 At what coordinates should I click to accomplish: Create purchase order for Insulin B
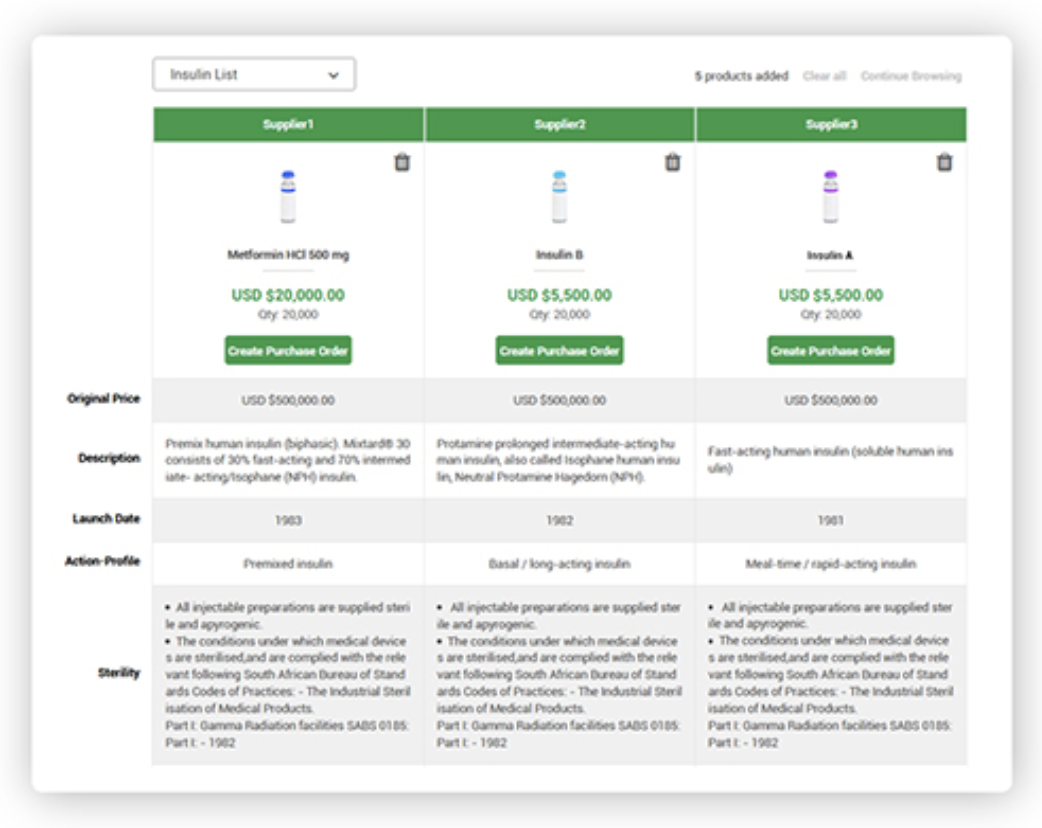pos(560,351)
